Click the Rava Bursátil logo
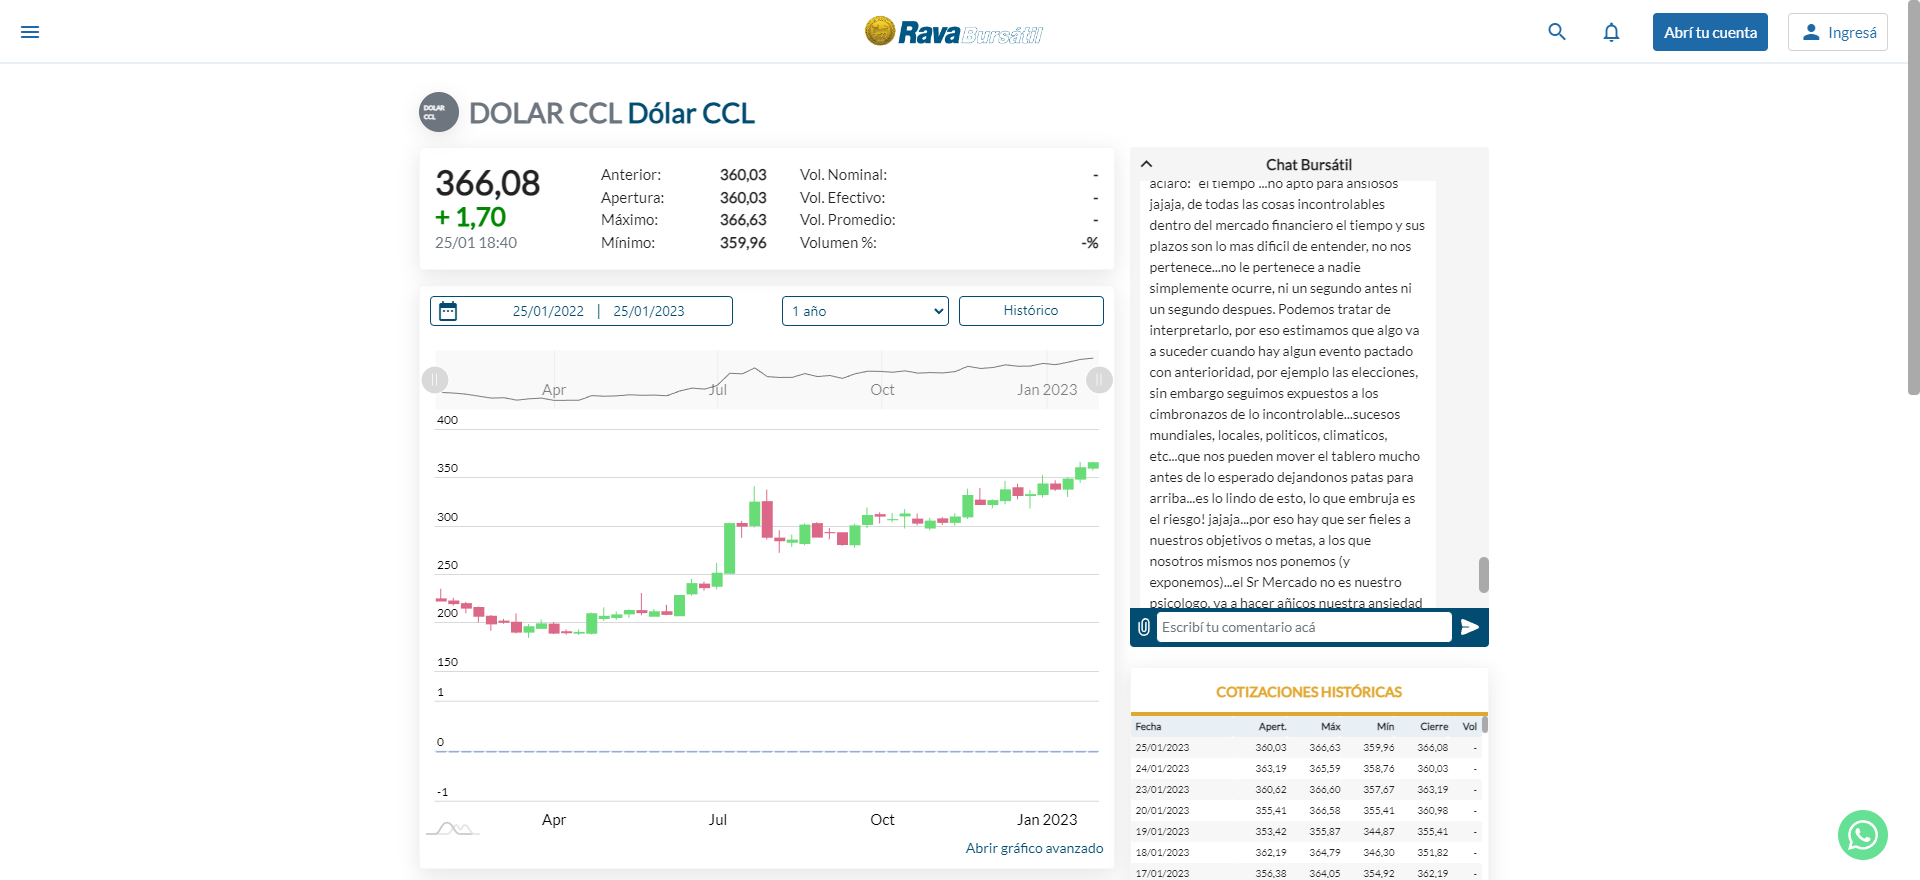 point(953,32)
